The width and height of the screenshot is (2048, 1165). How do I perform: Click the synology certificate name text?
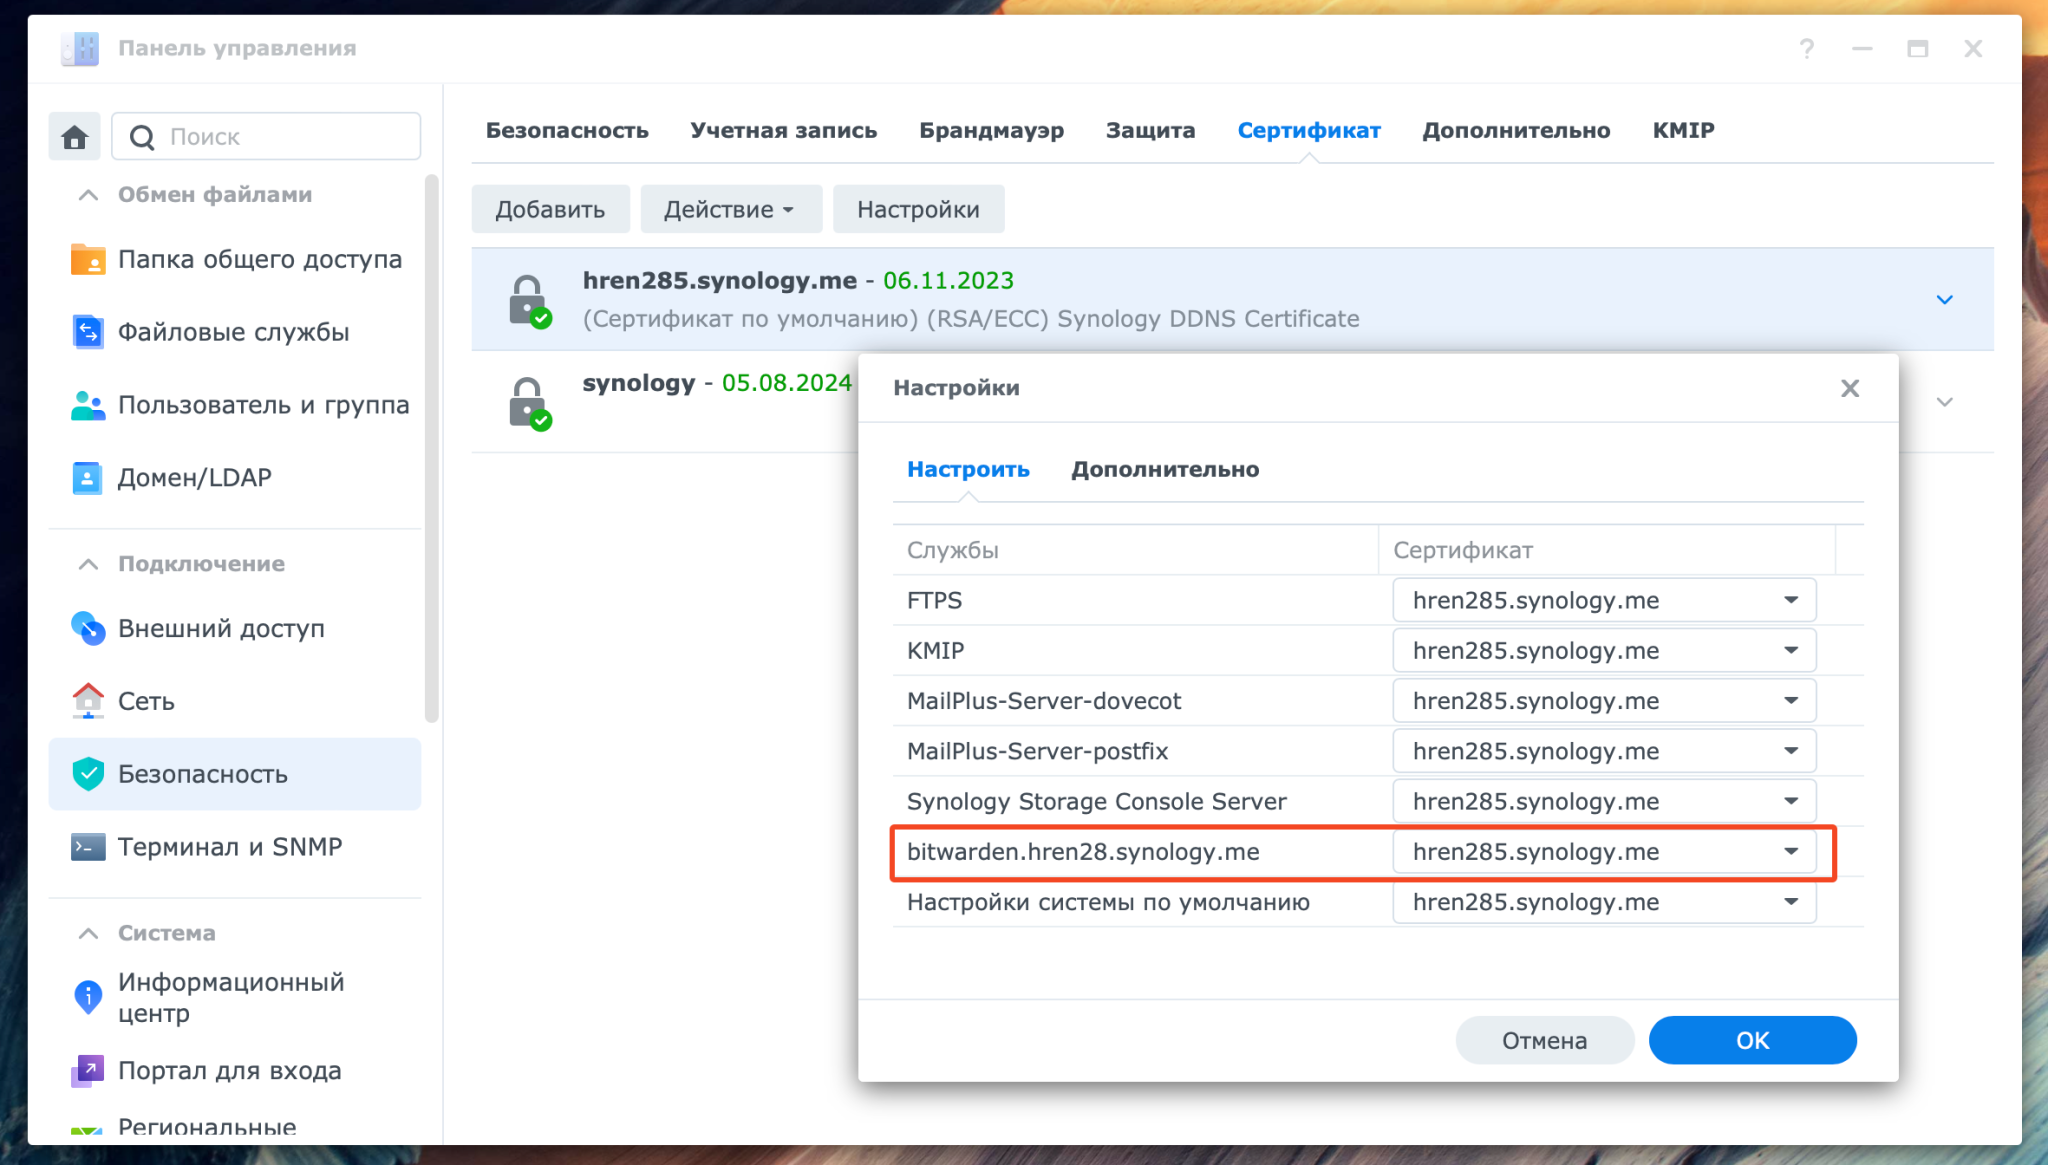coord(638,383)
